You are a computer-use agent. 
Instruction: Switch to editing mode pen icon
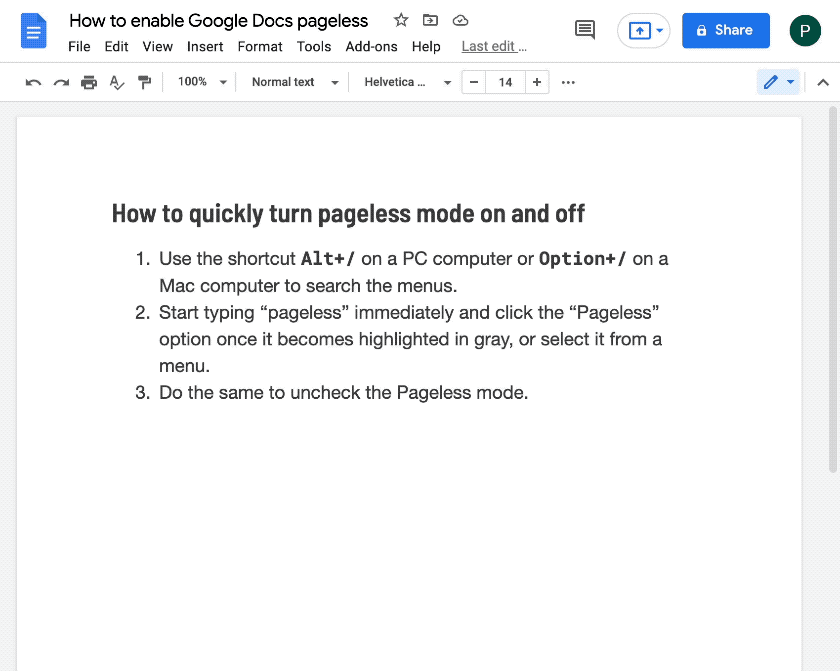[773, 82]
